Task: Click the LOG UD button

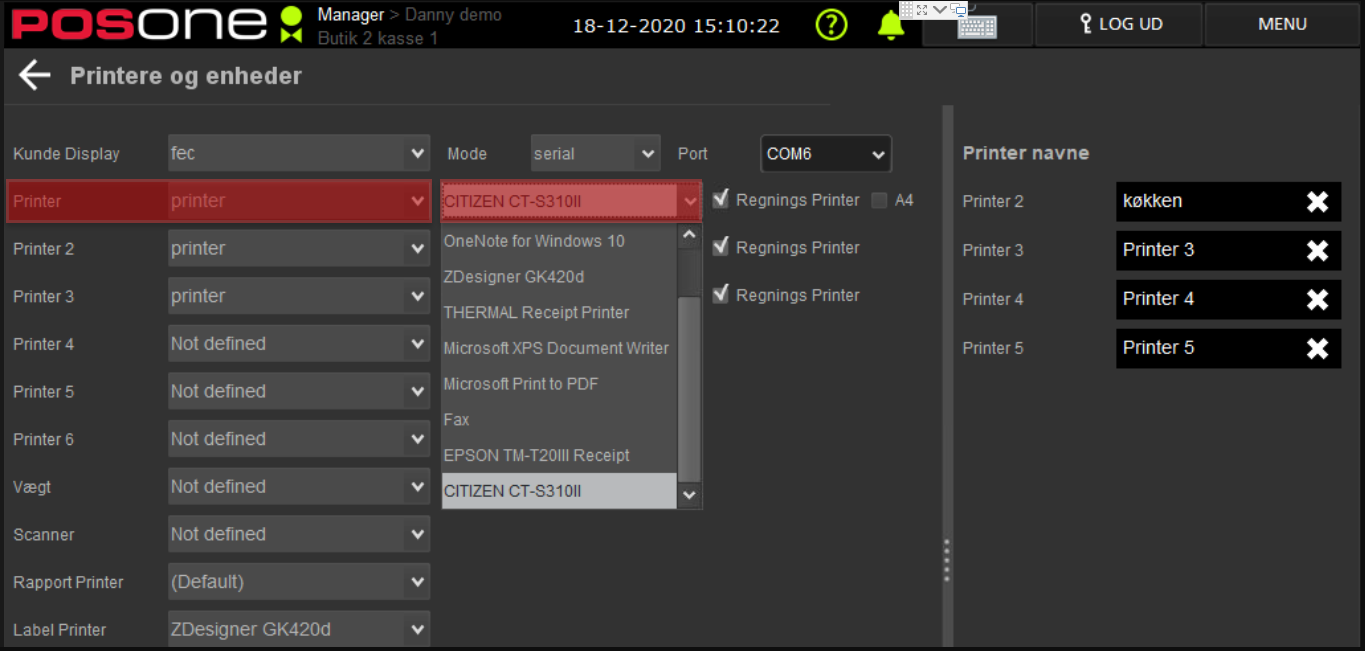Action: click(x=1118, y=24)
